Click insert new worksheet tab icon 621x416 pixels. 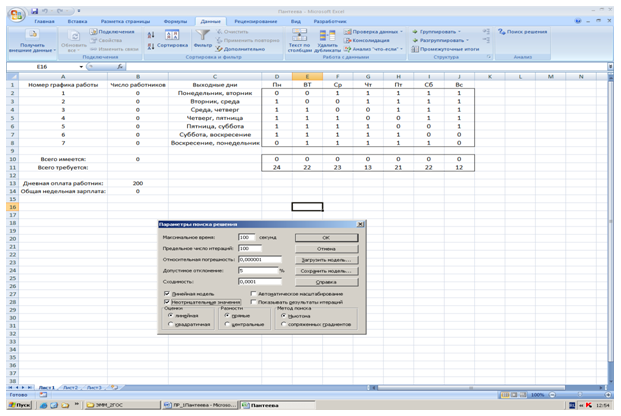(x=114, y=387)
